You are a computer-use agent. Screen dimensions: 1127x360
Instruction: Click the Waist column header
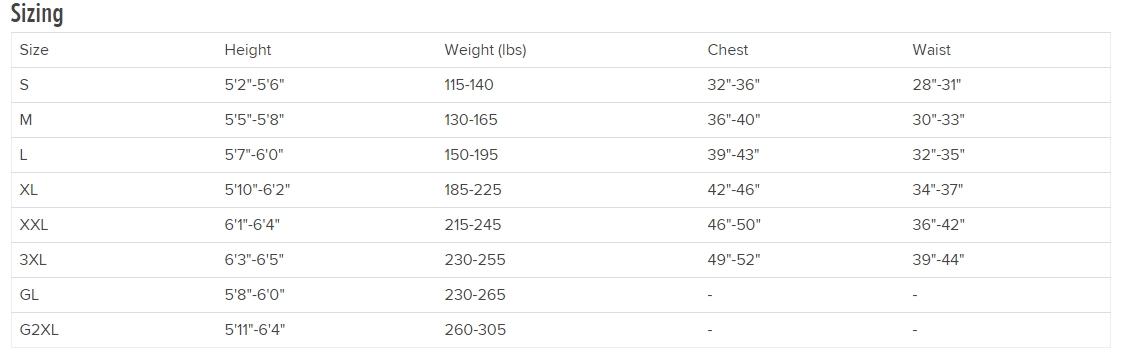coord(932,50)
